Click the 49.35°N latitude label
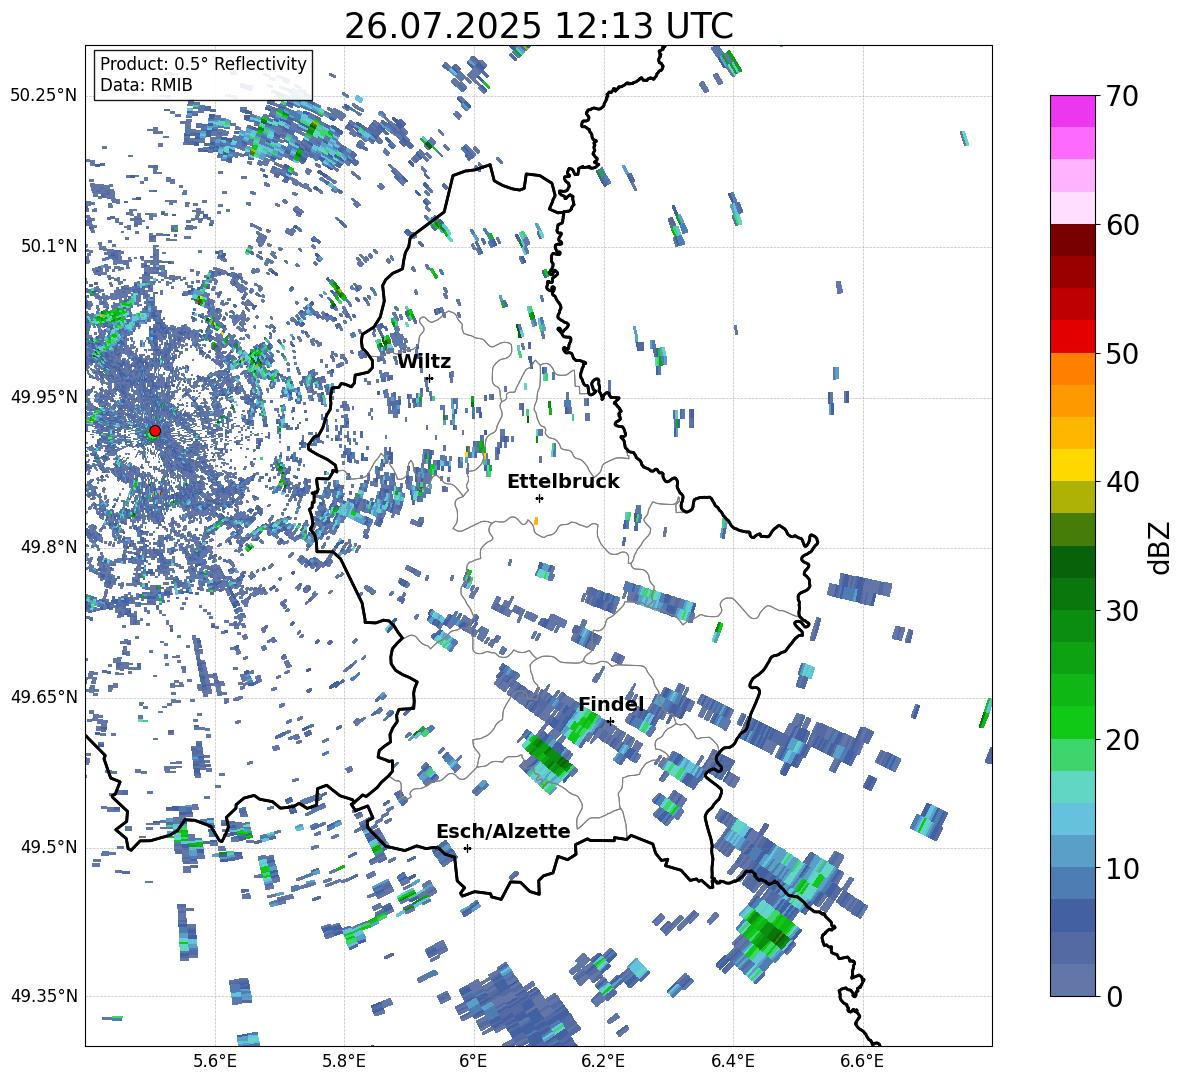The image size is (1184, 1081). tap(44, 996)
